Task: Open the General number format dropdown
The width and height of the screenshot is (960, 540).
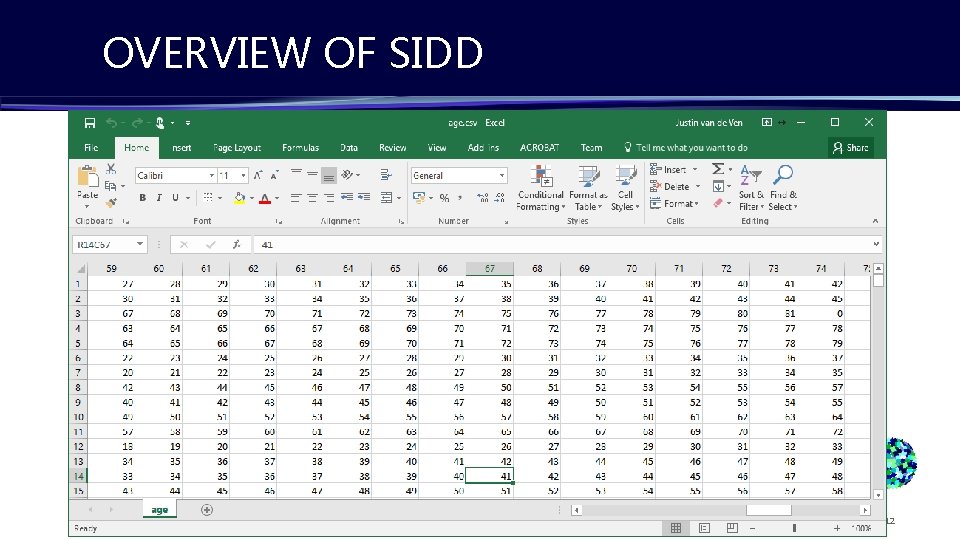Action: coord(502,176)
